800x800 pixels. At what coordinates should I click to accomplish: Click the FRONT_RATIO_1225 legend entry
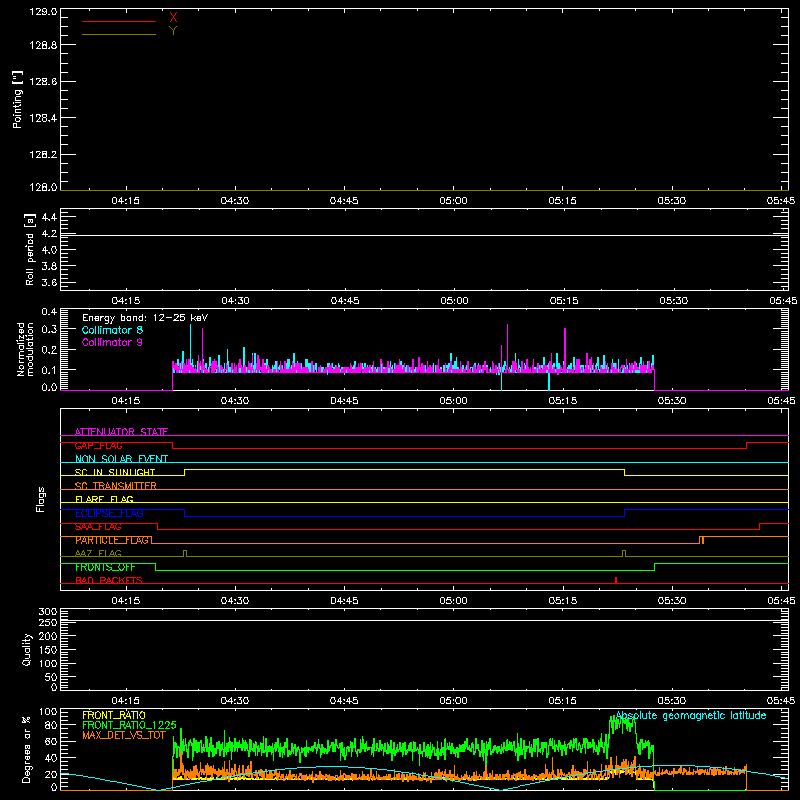click(x=129, y=725)
